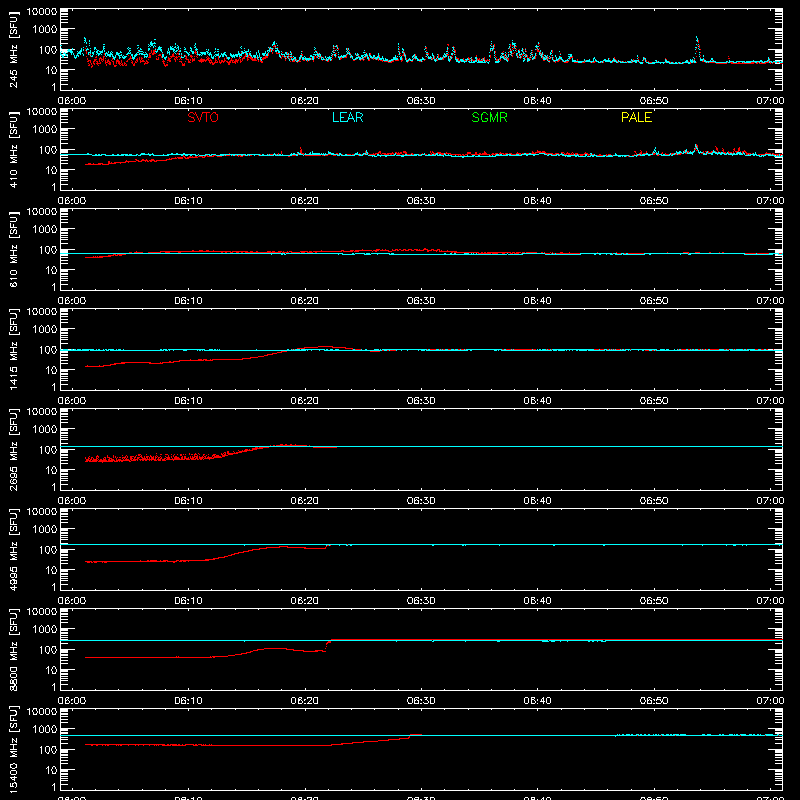
Task: Click the 10000 y-axis value on 2695 MHz panel
Action: pyautogui.click(x=42, y=412)
